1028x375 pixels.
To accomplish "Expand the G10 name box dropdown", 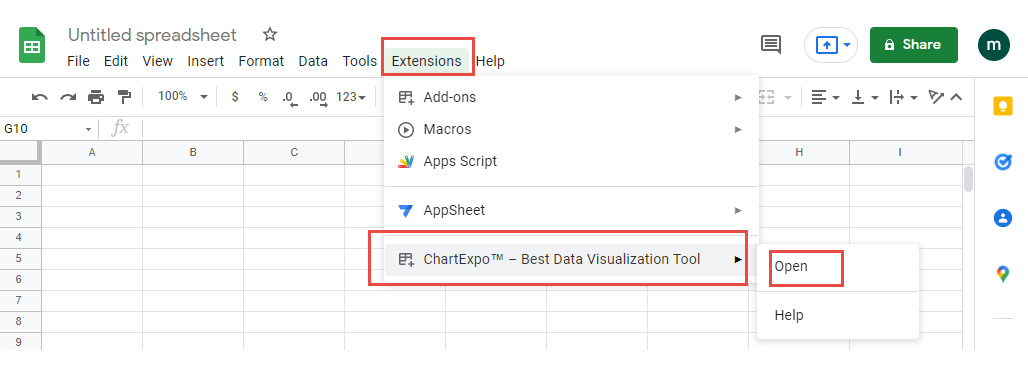I will click(89, 129).
